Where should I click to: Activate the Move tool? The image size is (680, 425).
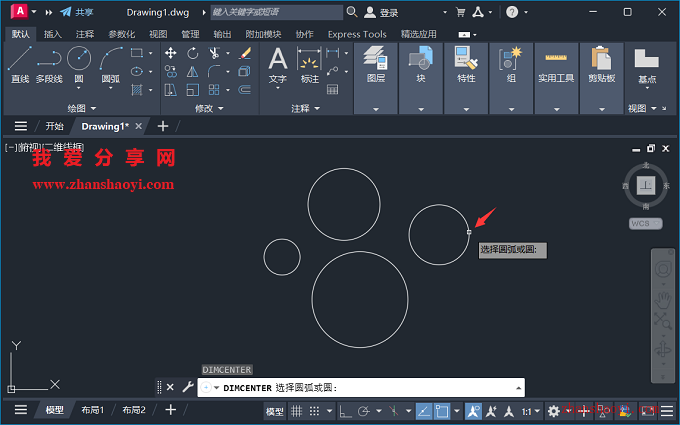coord(170,53)
